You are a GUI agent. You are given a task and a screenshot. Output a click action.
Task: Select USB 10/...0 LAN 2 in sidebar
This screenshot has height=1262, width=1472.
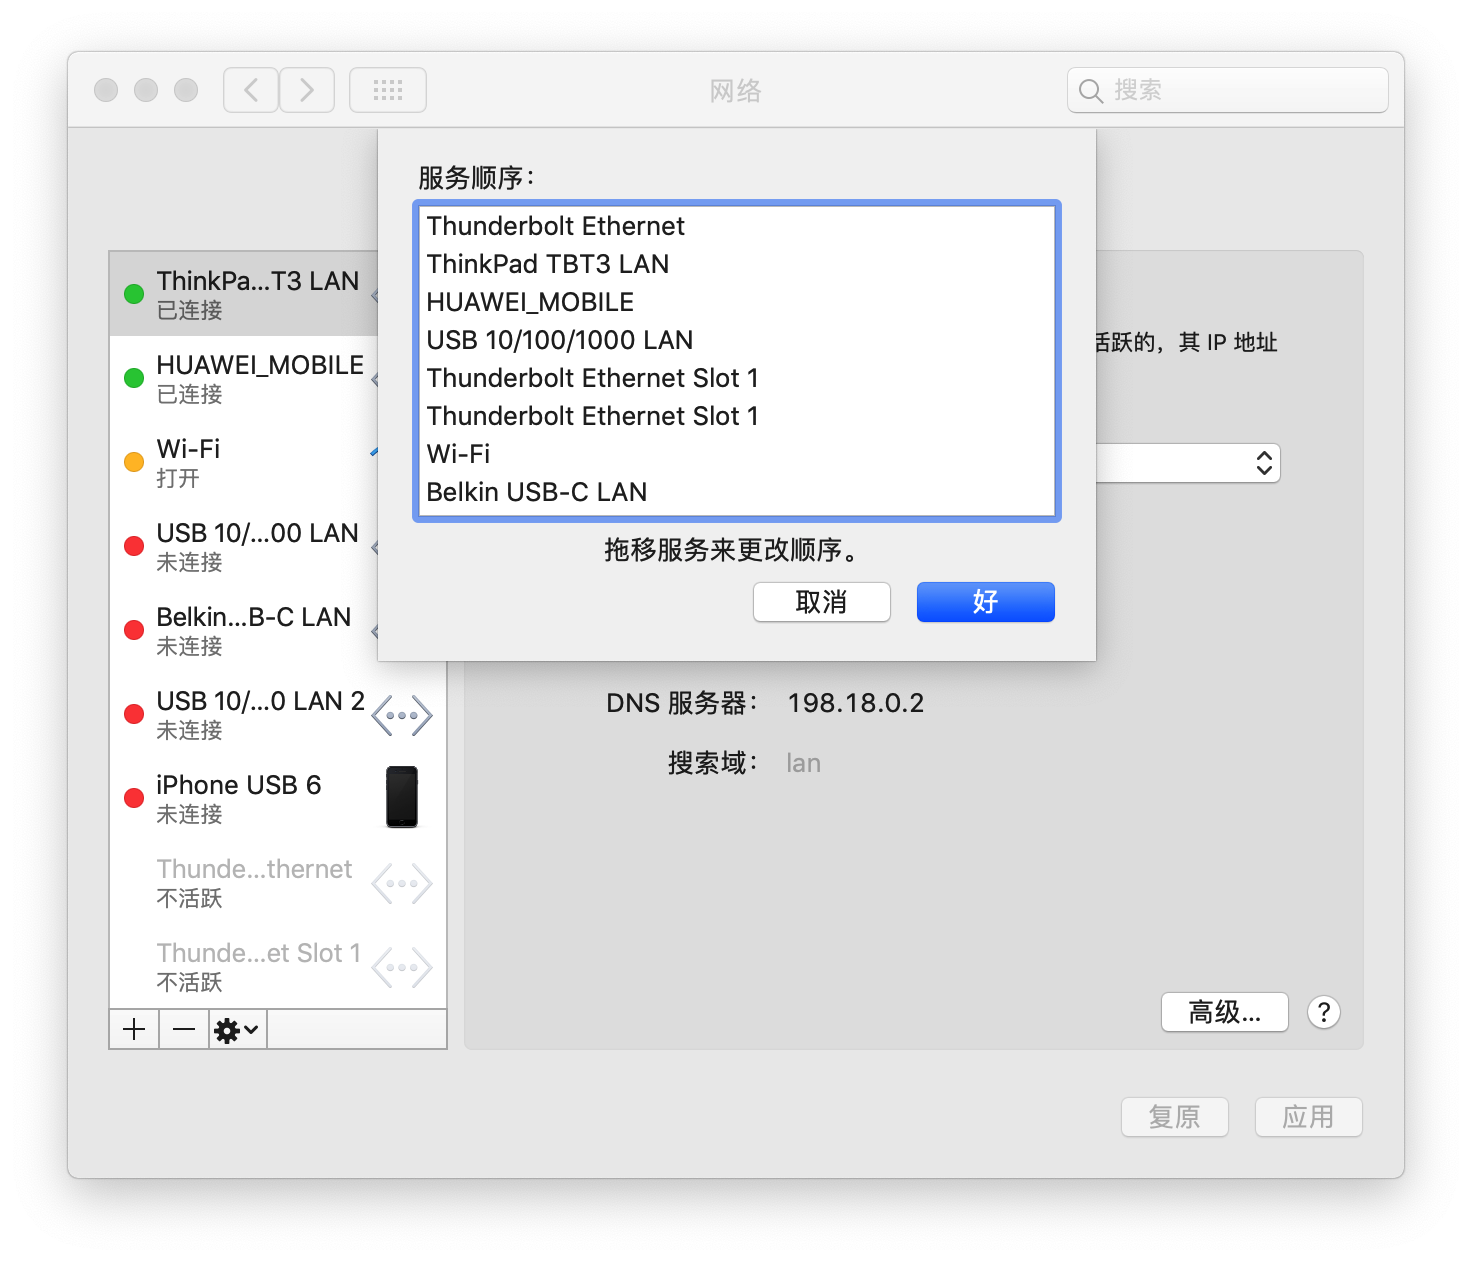pyautogui.click(x=278, y=714)
